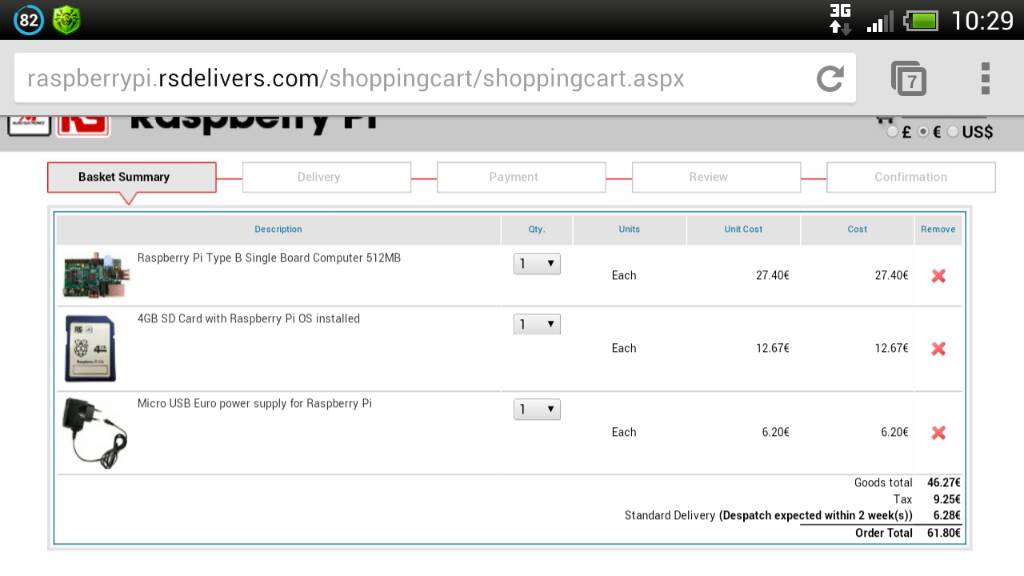Click the Tax value 9.25€
This screenshot has height=576, width=1024.
[x=947, y=499]
